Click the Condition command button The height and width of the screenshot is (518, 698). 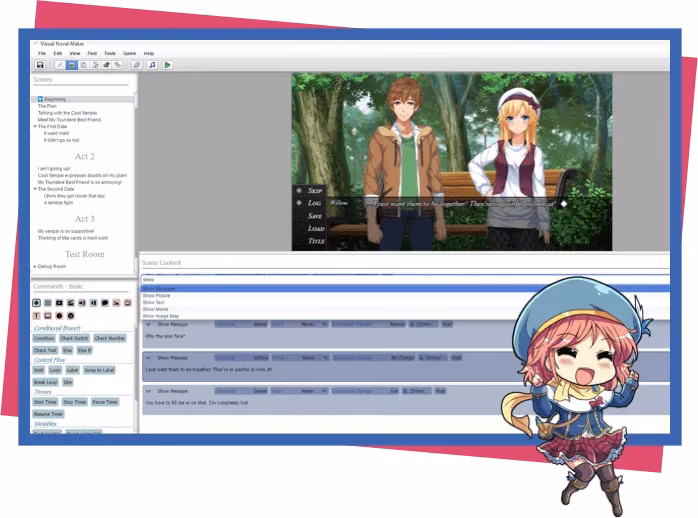(x=44, y=339)
